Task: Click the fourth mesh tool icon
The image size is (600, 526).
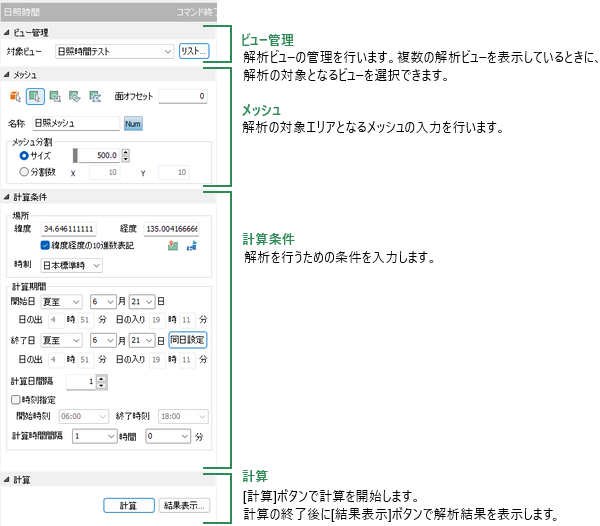Action: 75,96
